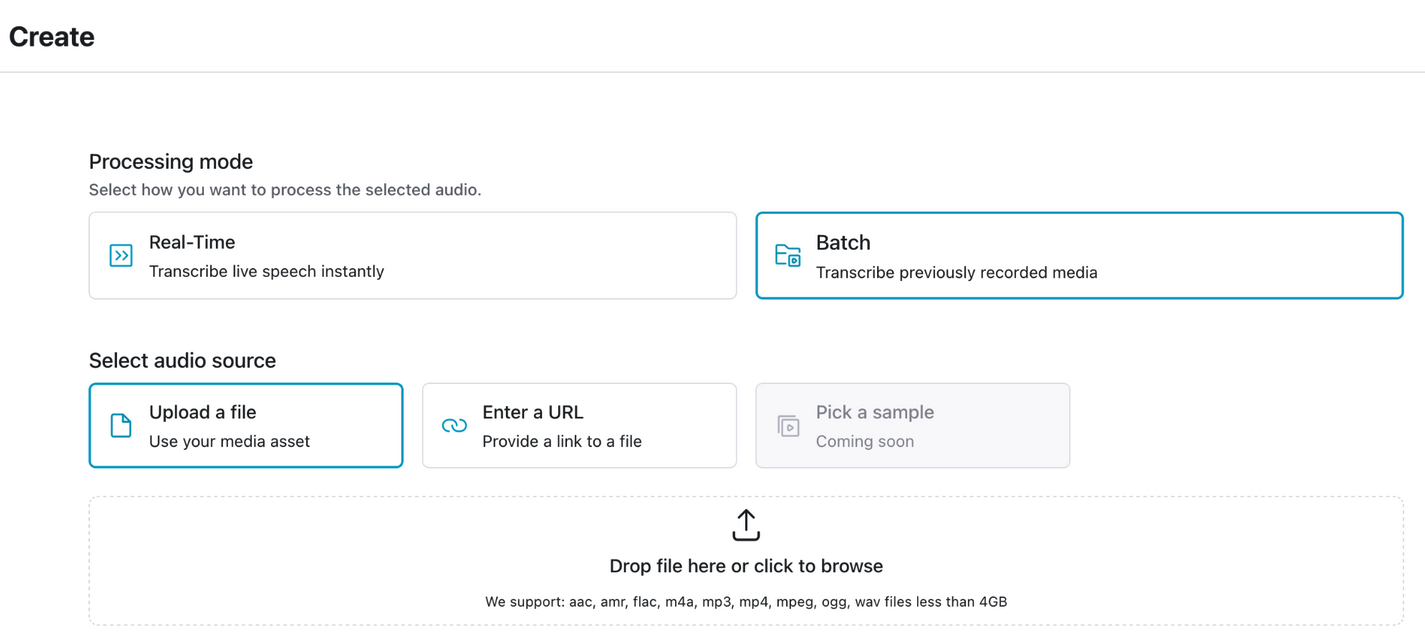Screen dimensions: 1425x644
Task: Click the 'Coming soon' label
Action: coord(865,441)
